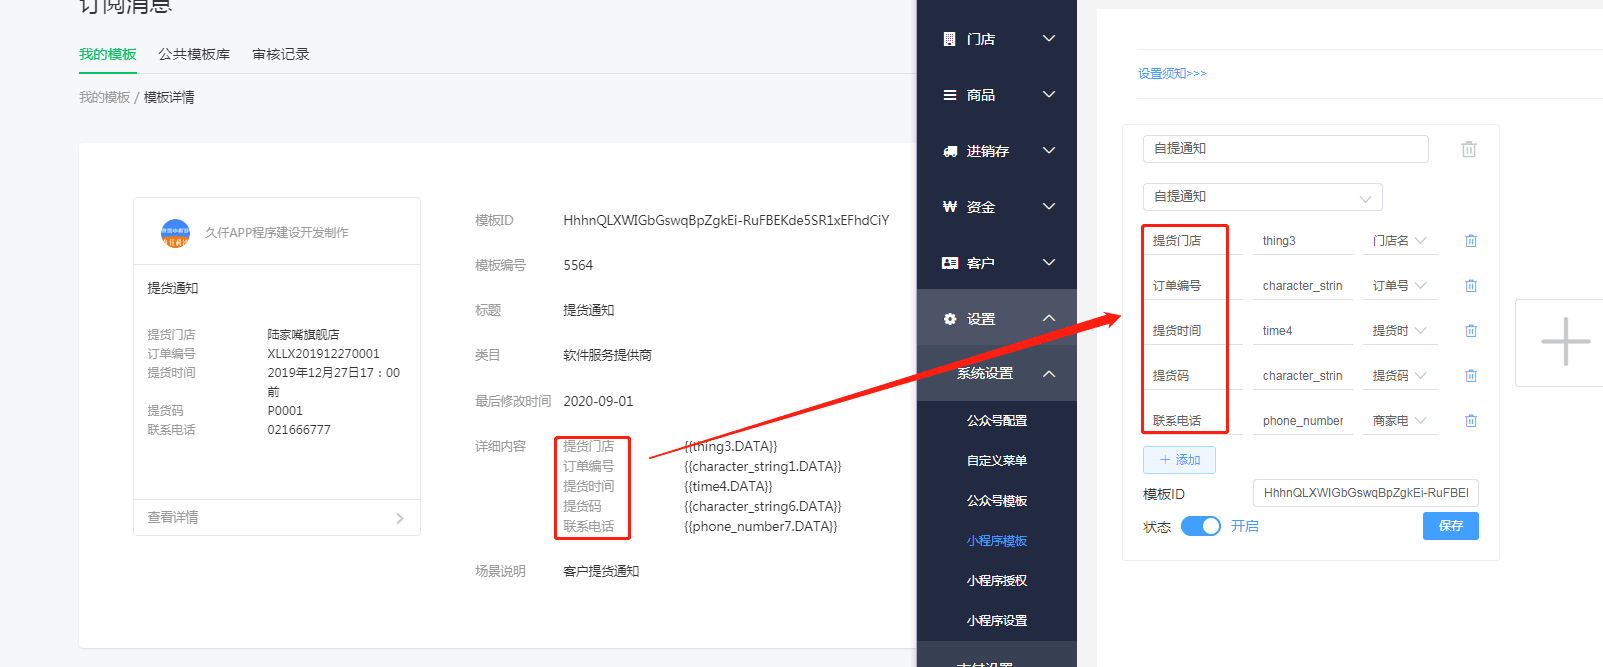Open the 订单号 value dropdown
The height and width of the screenshot is (667, 1603).
(x=1400, y=286)
